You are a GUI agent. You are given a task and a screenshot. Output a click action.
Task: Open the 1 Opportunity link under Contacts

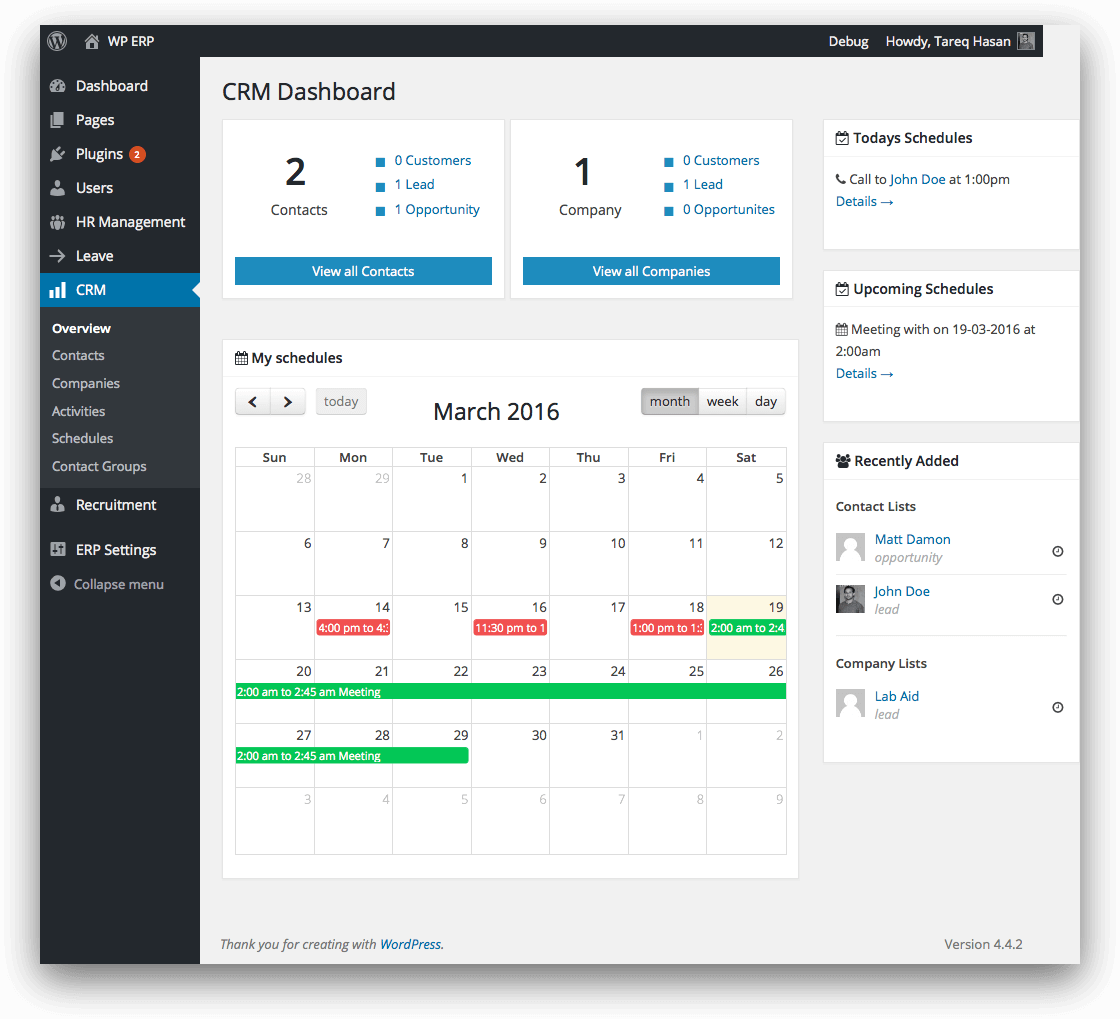(437, 209)
